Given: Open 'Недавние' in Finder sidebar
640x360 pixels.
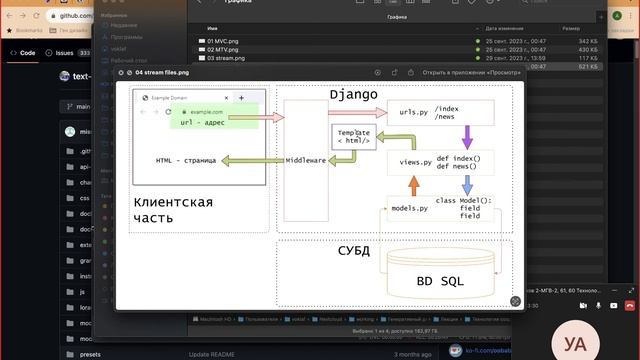Looking at the screenshot, I should coord(124,25).
